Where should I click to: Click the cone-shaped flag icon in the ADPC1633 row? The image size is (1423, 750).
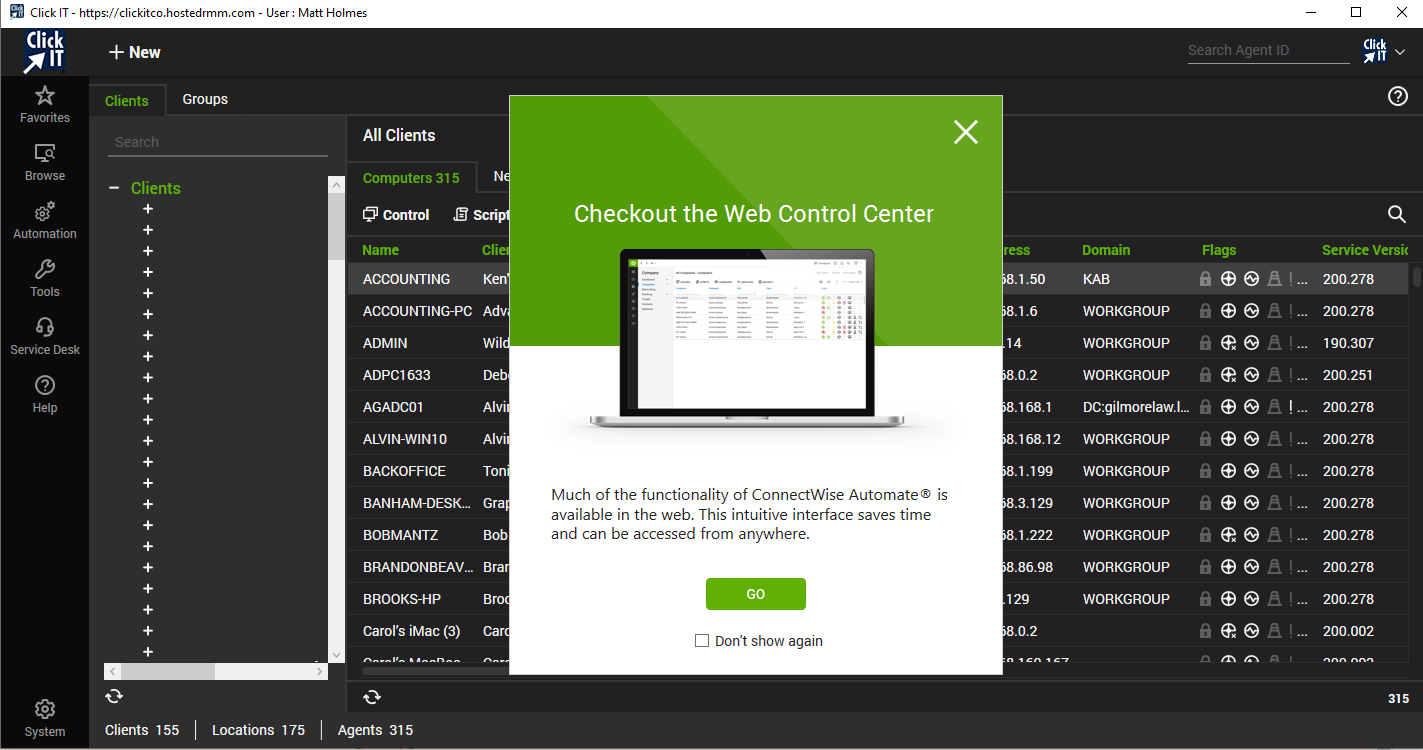1274,375
